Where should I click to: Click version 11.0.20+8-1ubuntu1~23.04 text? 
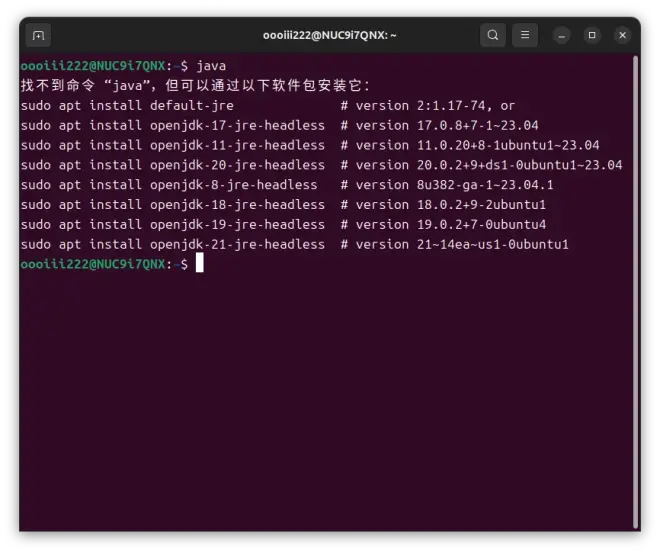tap(478, 145)
